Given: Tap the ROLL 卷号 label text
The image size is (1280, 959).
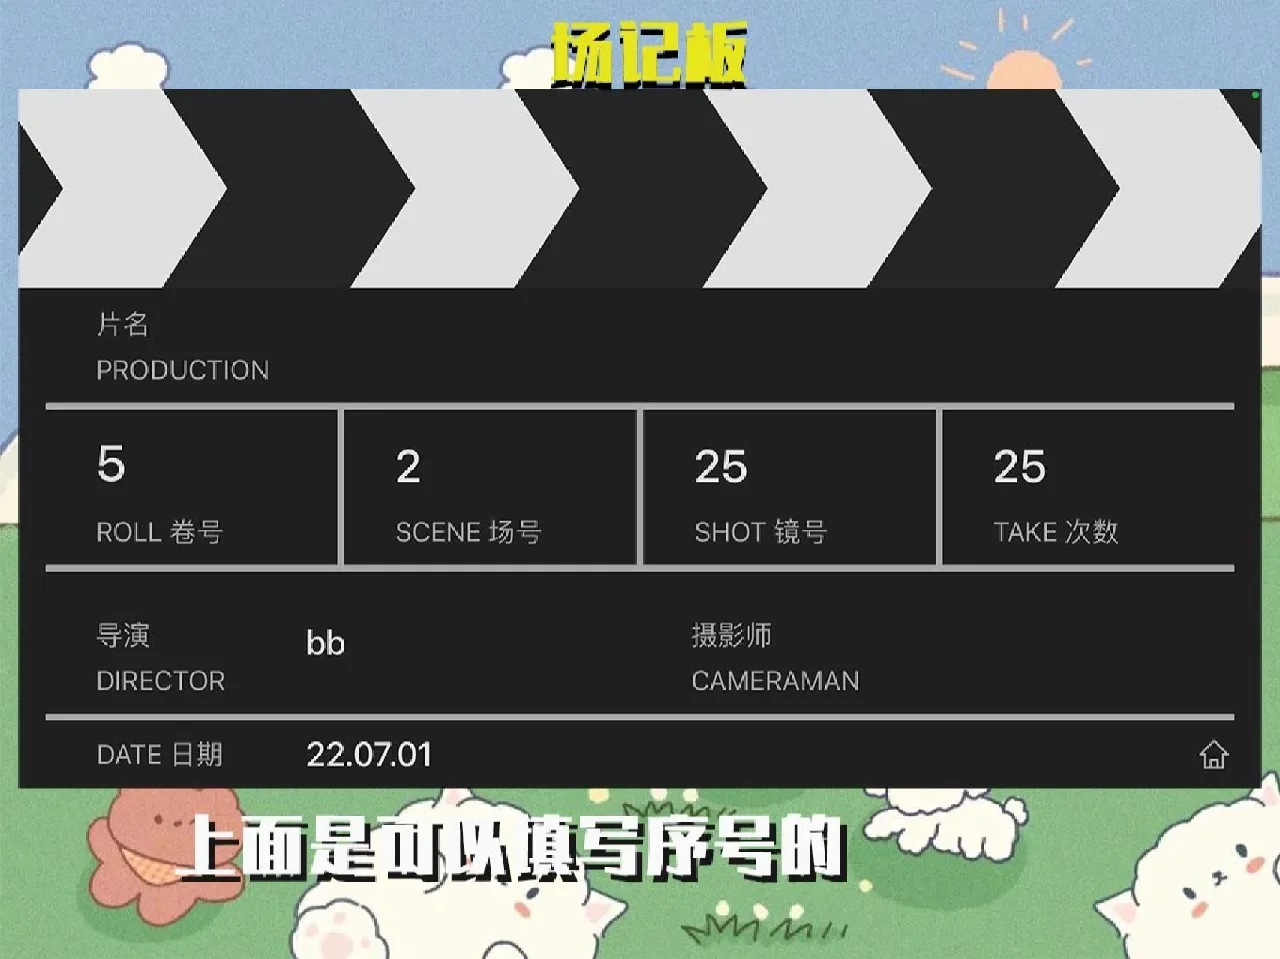Looking at the screenshot, I should [160, 532].
